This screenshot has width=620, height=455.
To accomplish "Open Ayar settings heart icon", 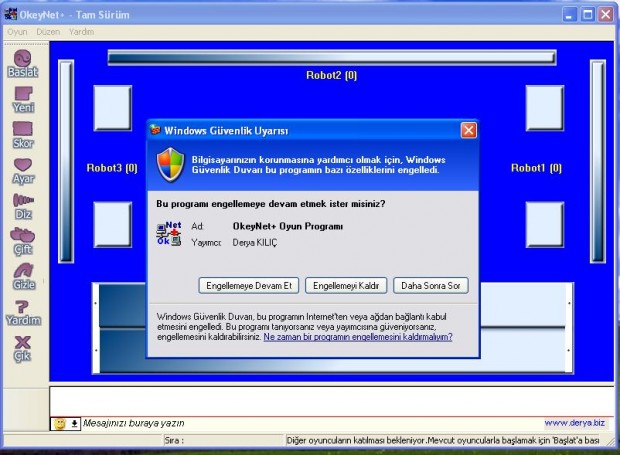I will pyautogui.click(x=23, y=171).
